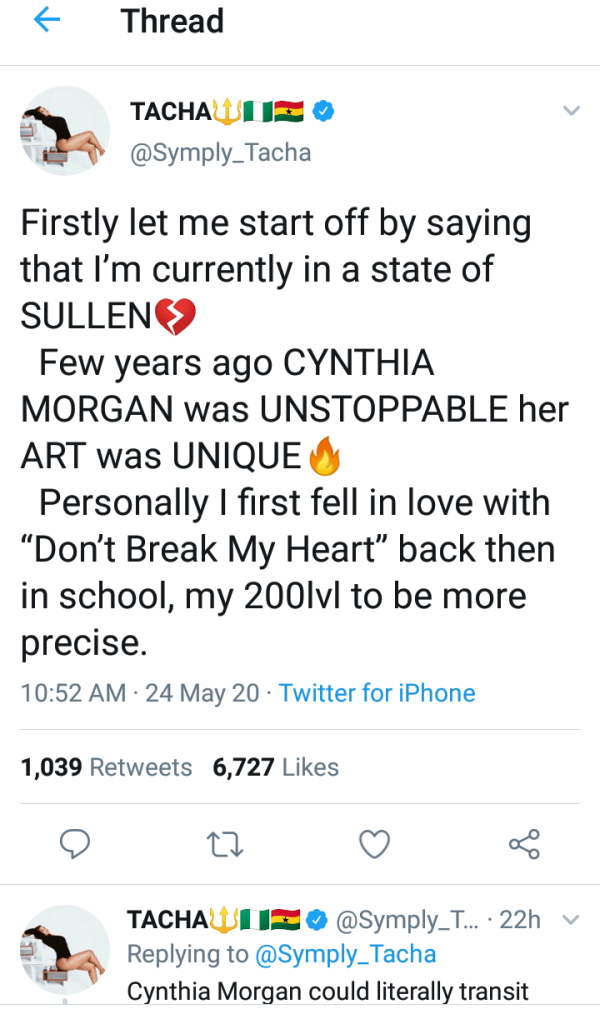This screenshot has height=1024, width=600.
Task: View the 6,727 Likes list
Action: pos(276,767)
